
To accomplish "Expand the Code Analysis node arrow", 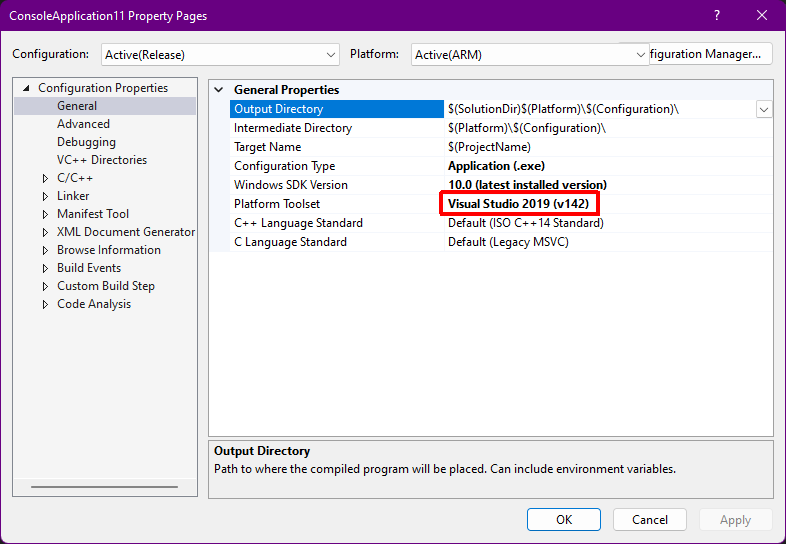I will pos(46,304).
